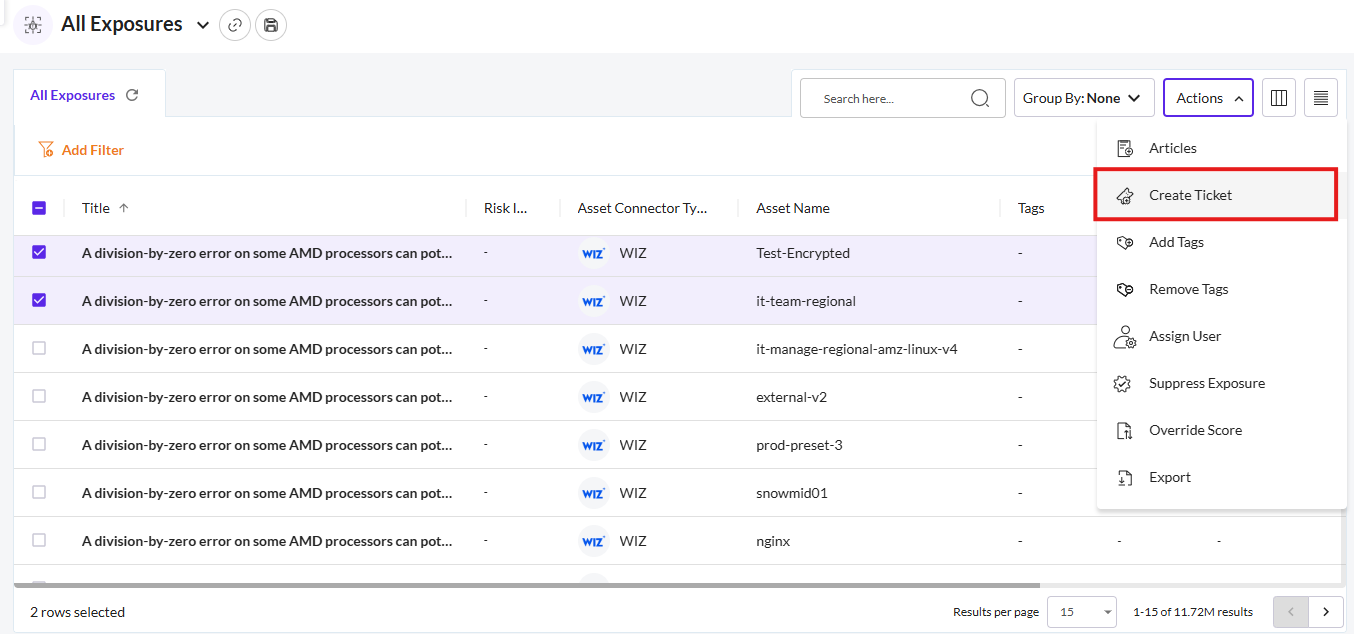Click the WIZ logo in nginx row
This screenshot has height=634, width=1354.
pyautogui.click(x=593, y=541)
